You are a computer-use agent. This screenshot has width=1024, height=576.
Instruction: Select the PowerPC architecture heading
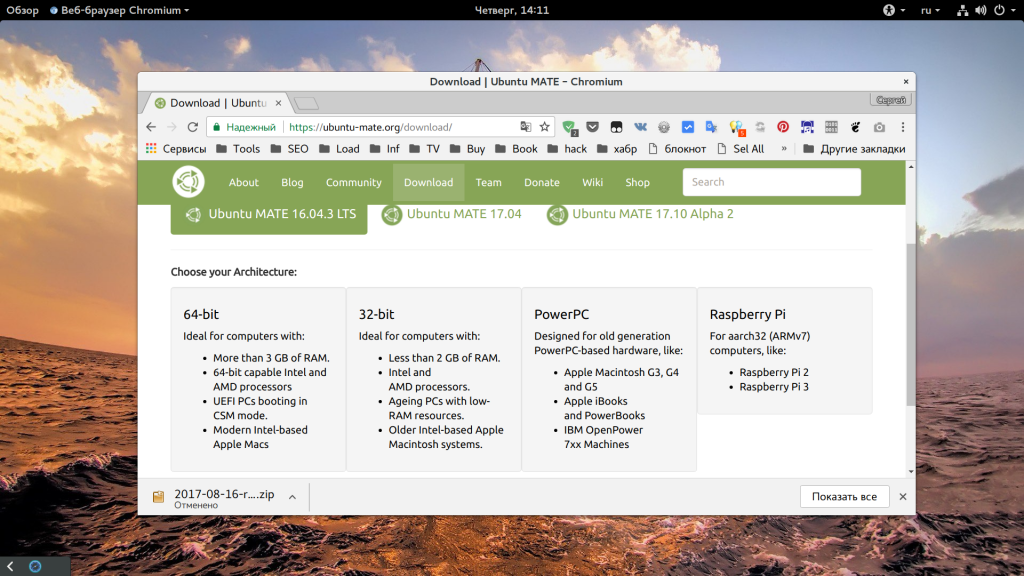561,314
